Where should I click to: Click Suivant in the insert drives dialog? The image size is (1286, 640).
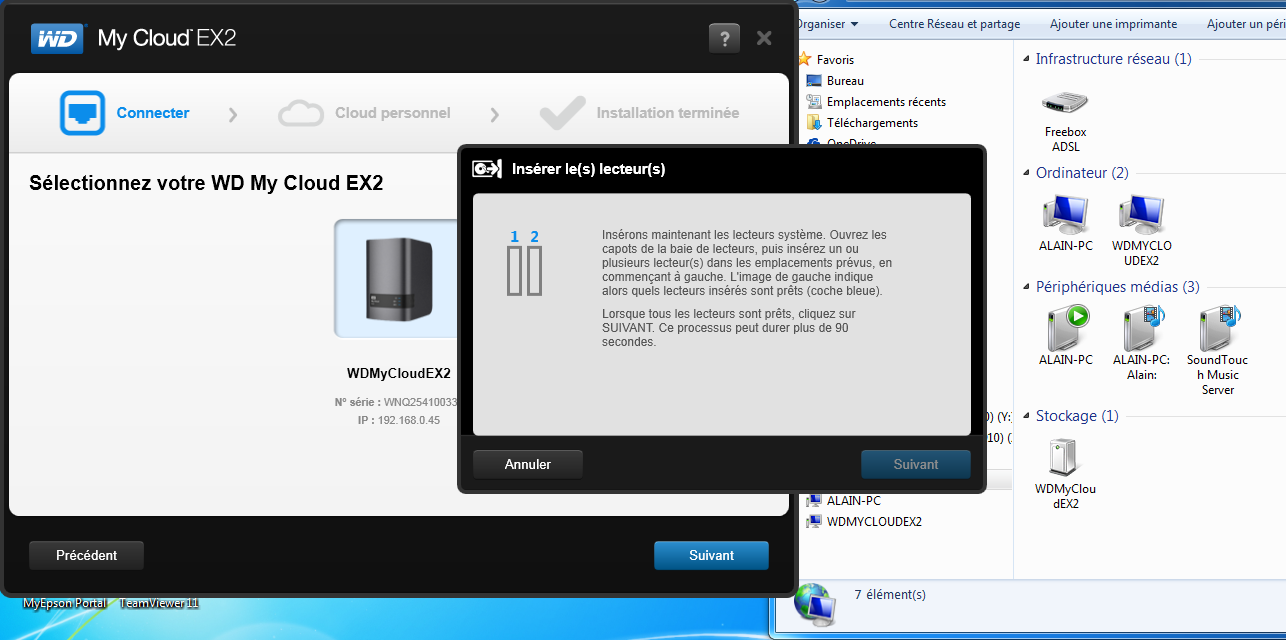tap(916, 464)
